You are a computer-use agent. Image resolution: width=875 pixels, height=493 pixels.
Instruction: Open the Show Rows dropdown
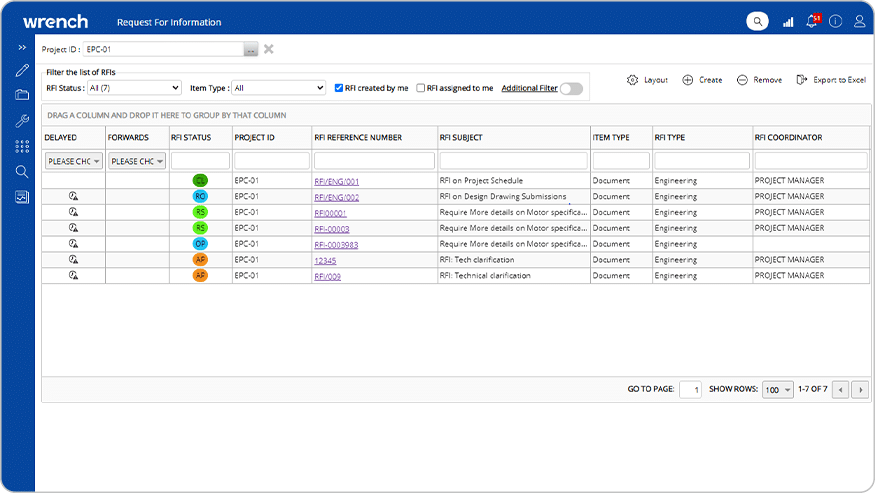[x=778, y=389]
